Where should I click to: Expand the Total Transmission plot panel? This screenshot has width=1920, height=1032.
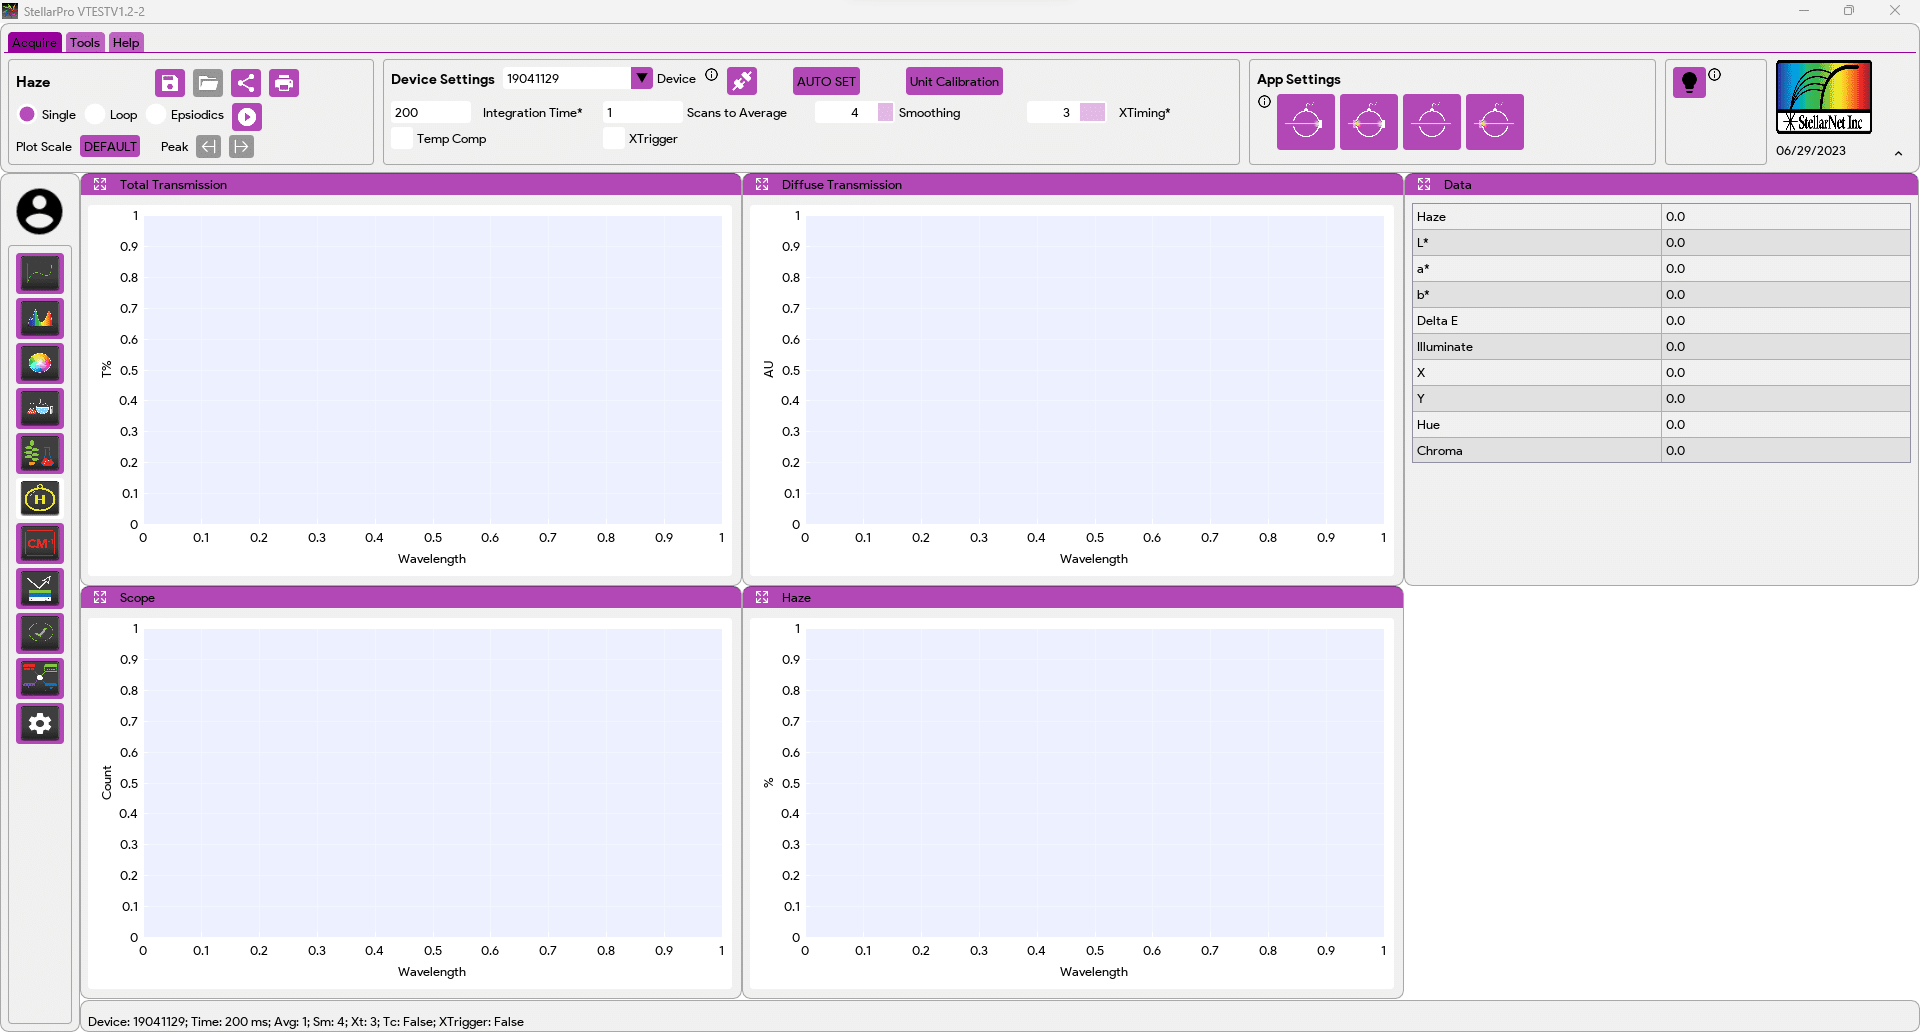100,185
